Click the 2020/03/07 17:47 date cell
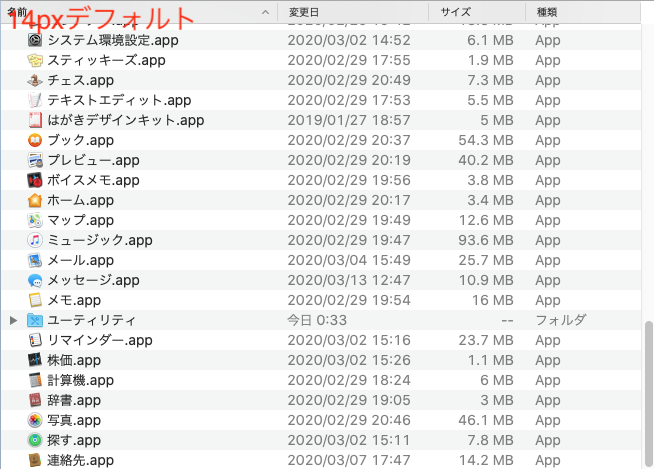This screenshot has height=469, width=654. coord(349,460)
